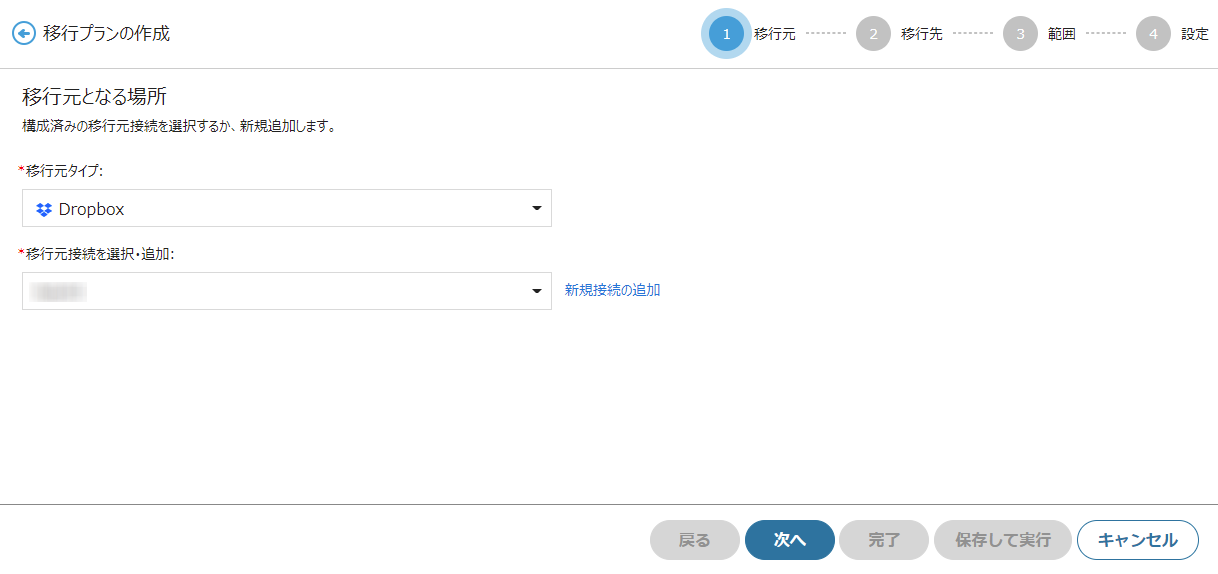Click the 戻る button
Viewport: 1218px width, 574px height.
695,540
